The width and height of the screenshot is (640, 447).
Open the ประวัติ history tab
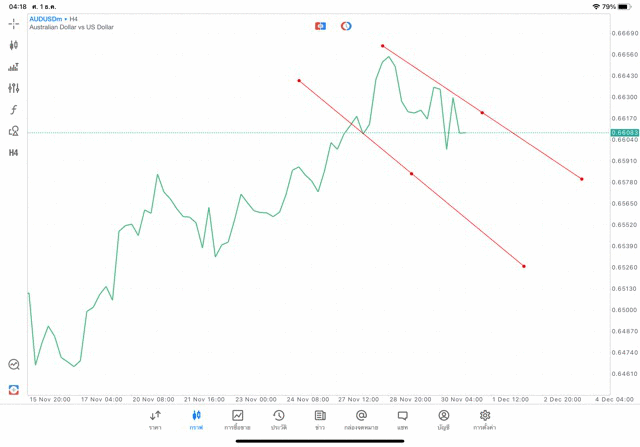[279, 420]
